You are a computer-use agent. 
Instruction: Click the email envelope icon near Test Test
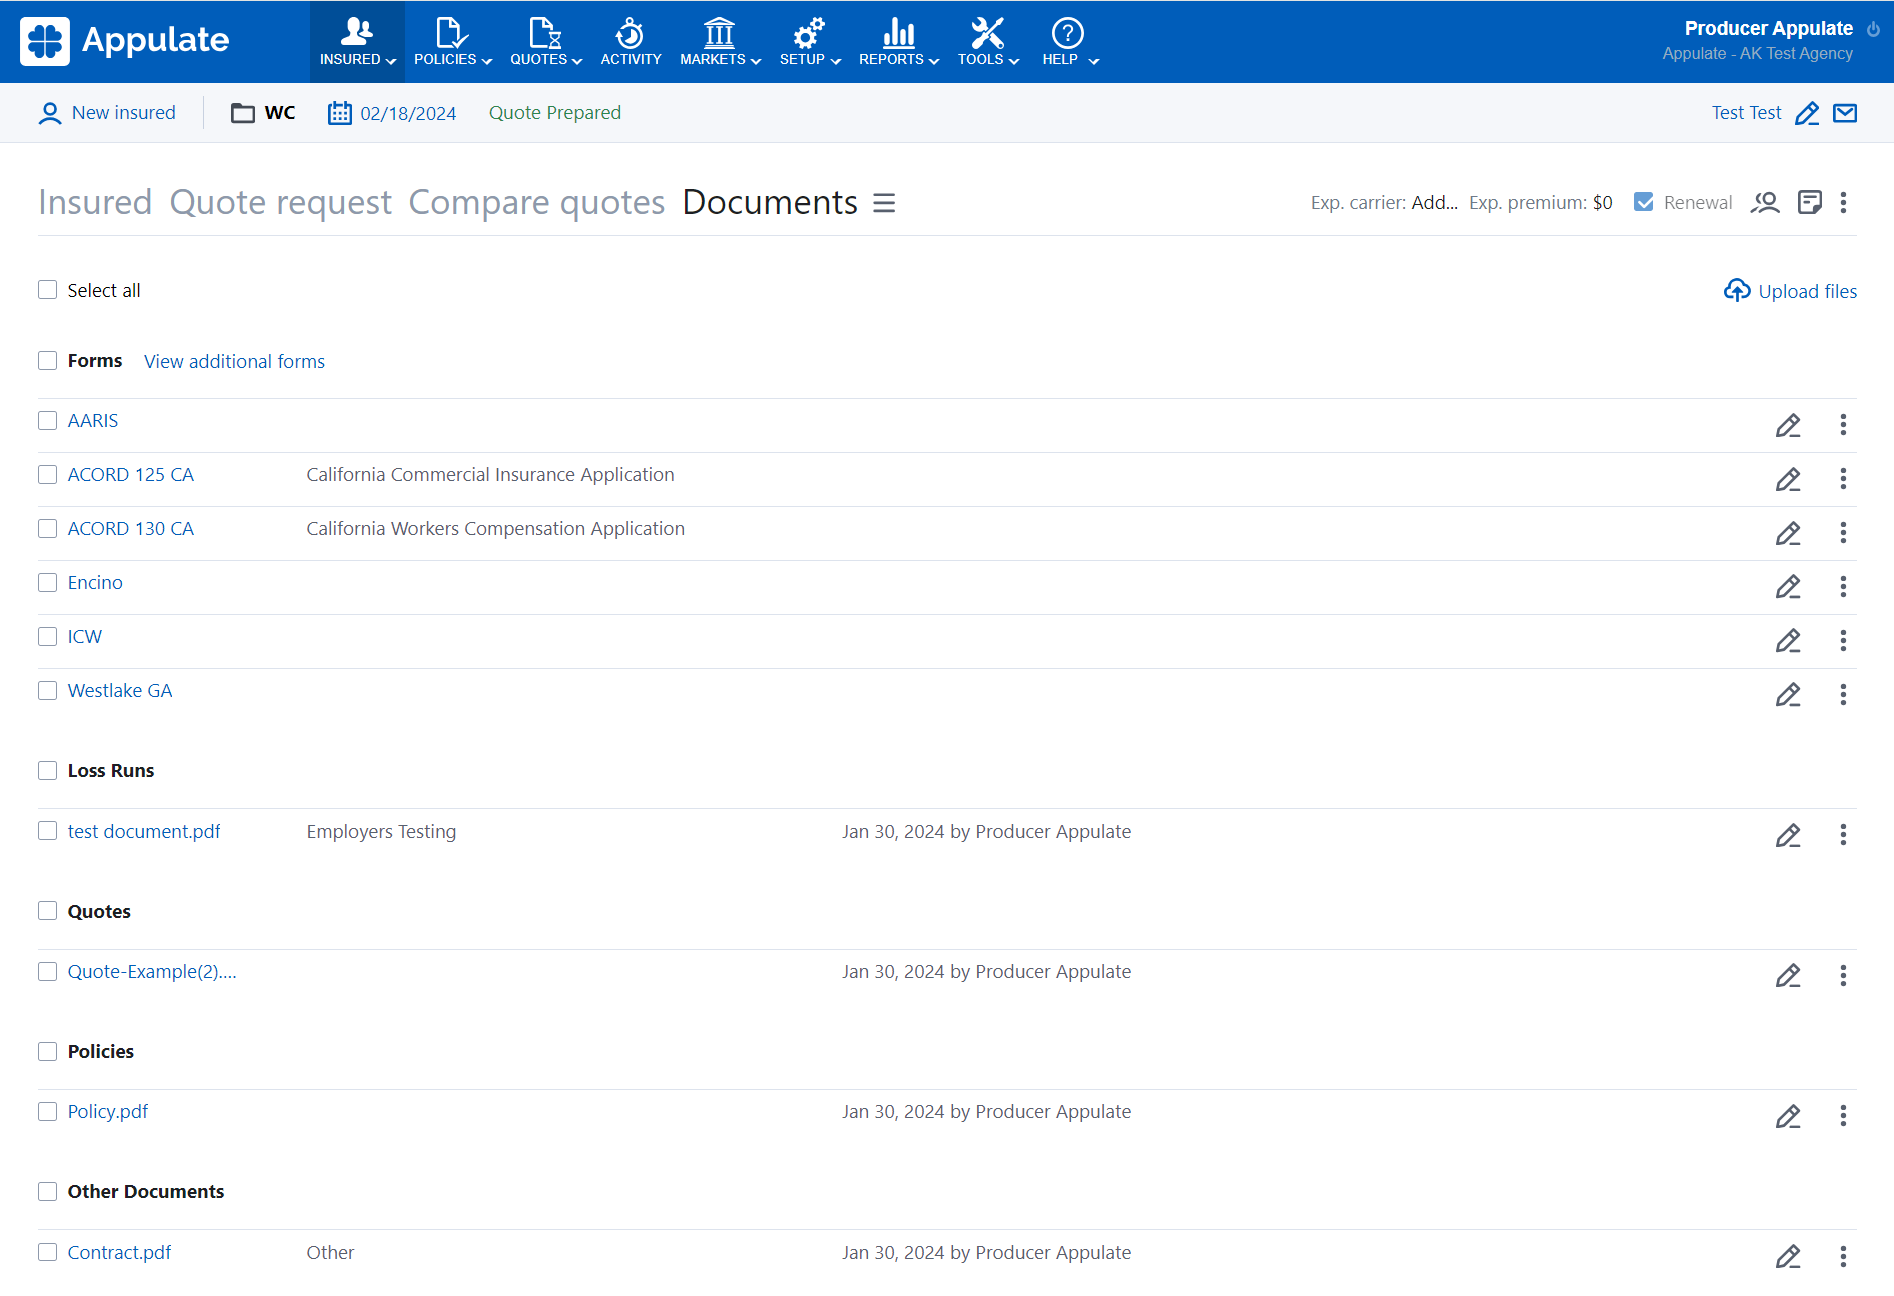click(x=1845, y=113)
